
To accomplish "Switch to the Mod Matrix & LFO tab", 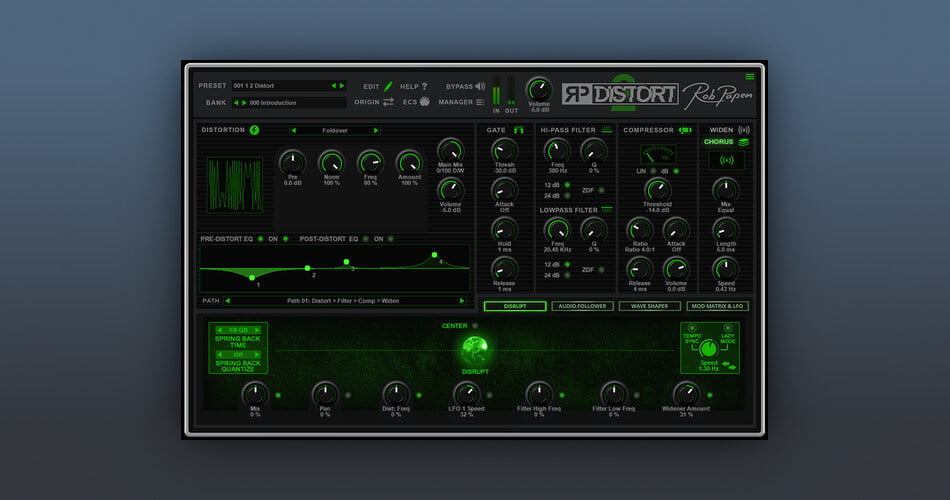I will (x=717, y=306).
